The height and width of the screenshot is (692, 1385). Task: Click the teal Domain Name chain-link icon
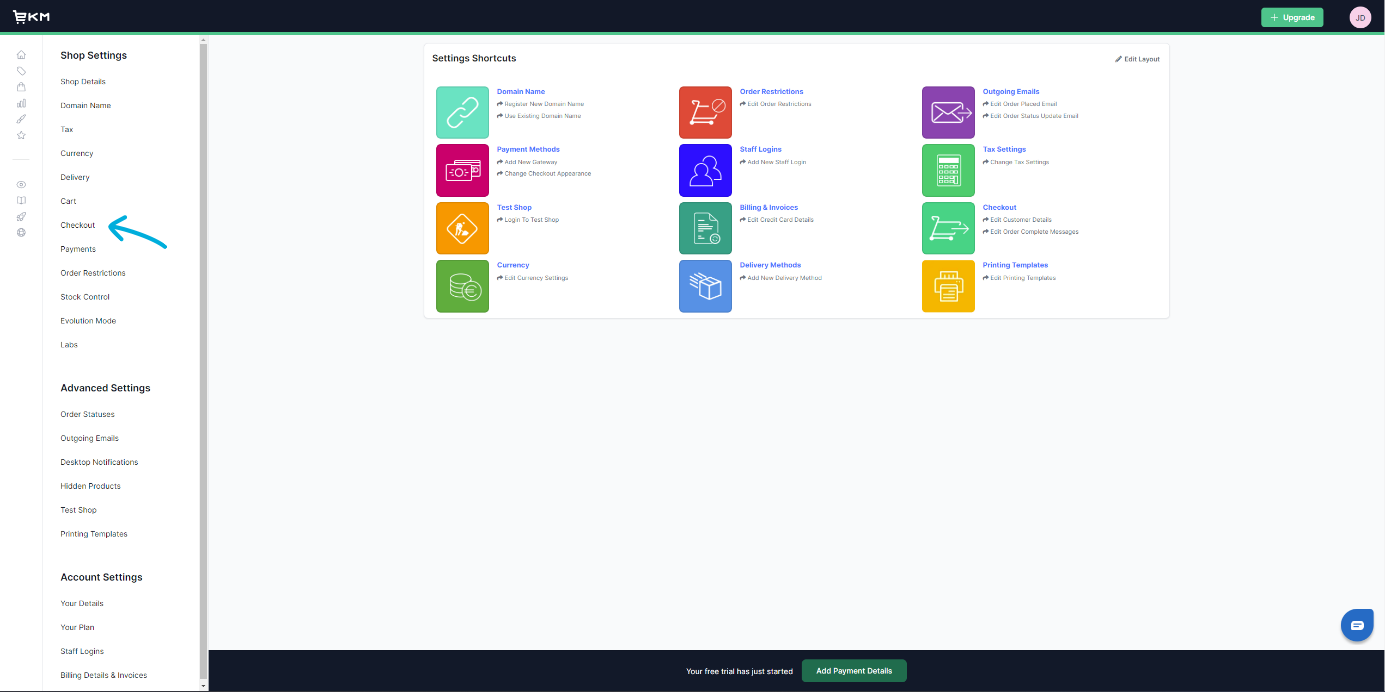coord(462,112)
